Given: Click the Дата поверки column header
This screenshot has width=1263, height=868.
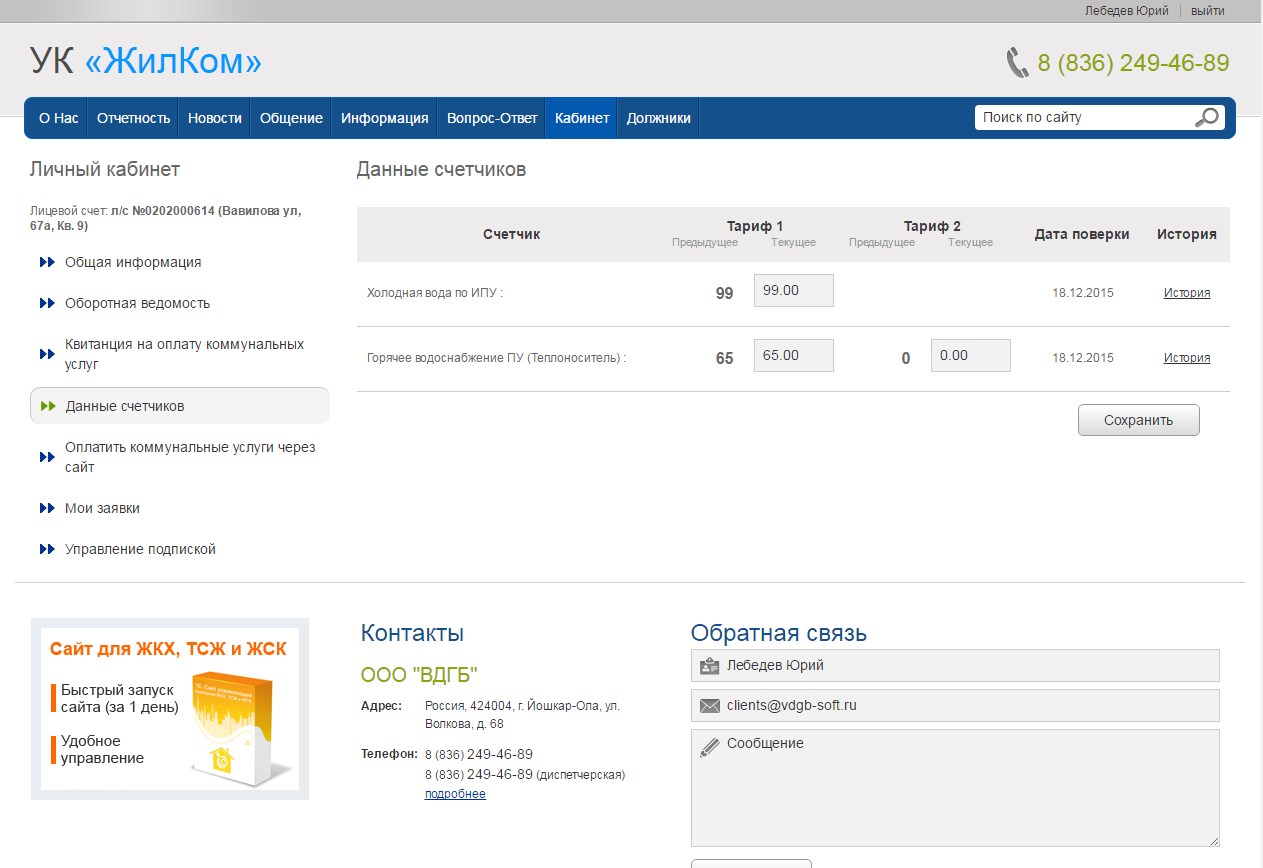Looking at the screenshot, I should pyautogui.click(x=1082, y=234).
